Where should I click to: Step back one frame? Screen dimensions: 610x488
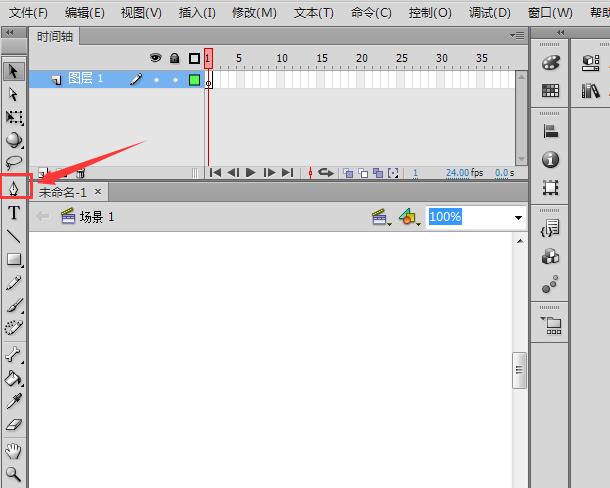233,172
